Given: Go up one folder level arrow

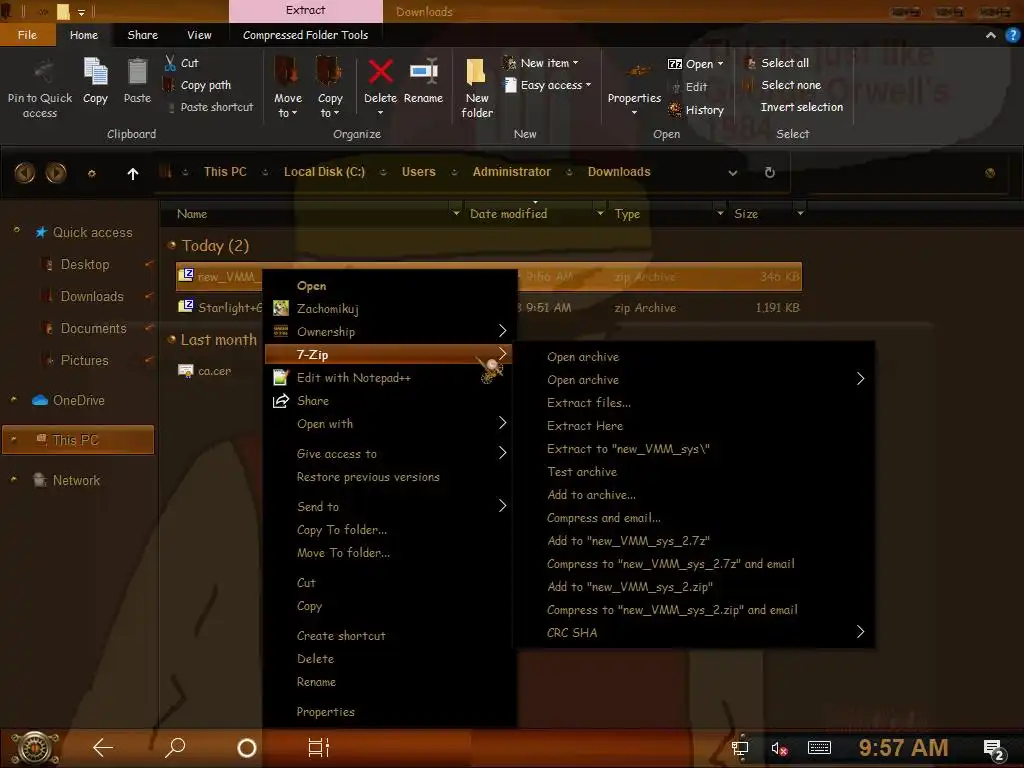Looking at the screenshot, I should 133,173.
